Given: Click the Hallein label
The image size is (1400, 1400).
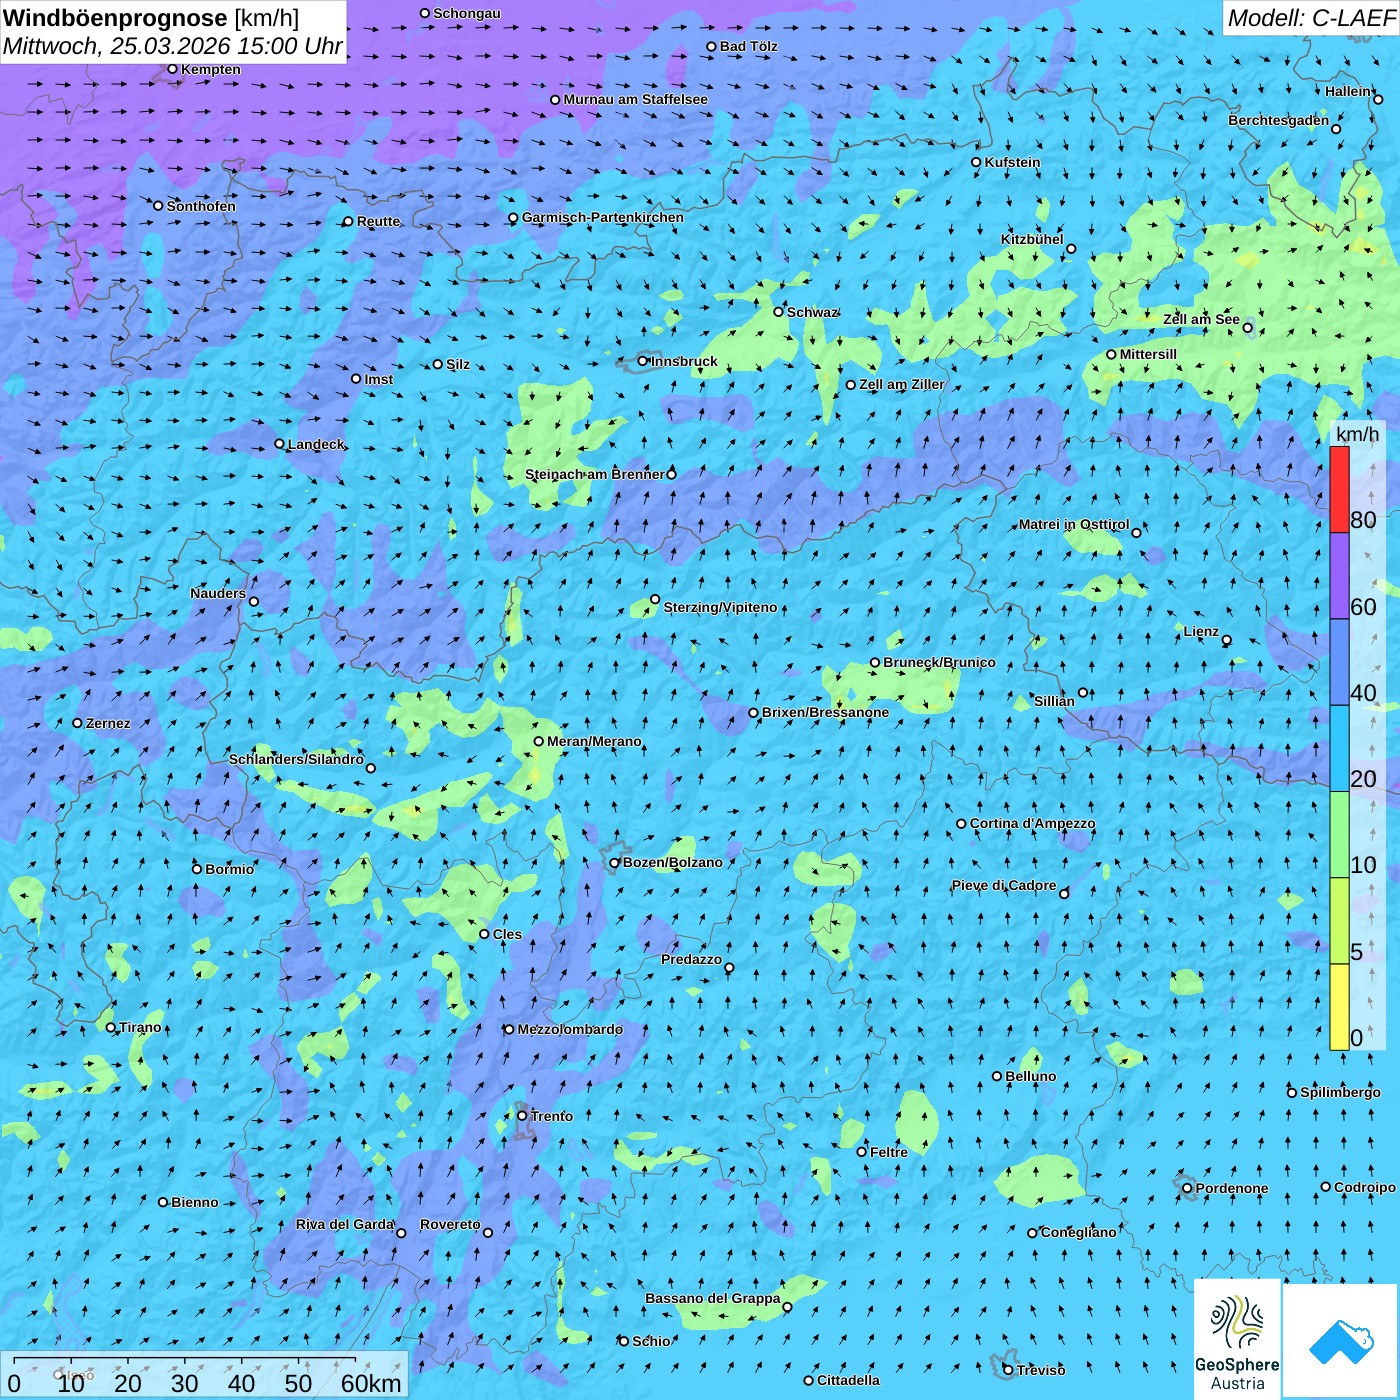Looking at the screenshot, I should tap(1348, 91).
